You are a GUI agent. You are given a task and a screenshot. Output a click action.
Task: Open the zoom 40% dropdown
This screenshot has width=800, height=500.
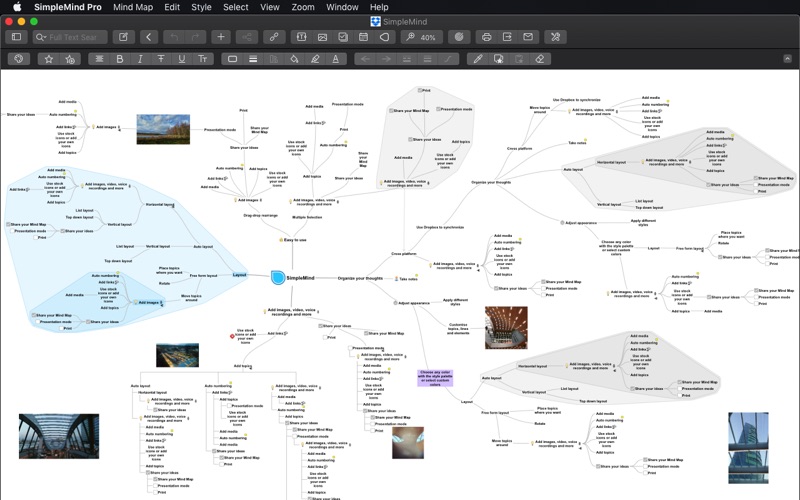click(x=421, y=37)
